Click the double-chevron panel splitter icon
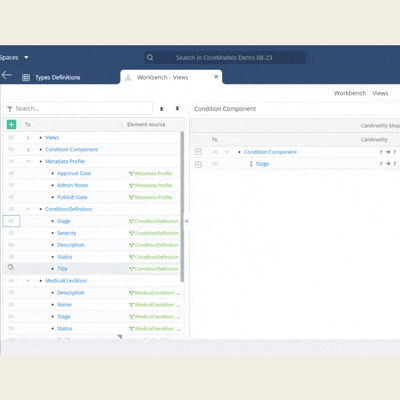The image size is (400, 400). coord(186,221)
